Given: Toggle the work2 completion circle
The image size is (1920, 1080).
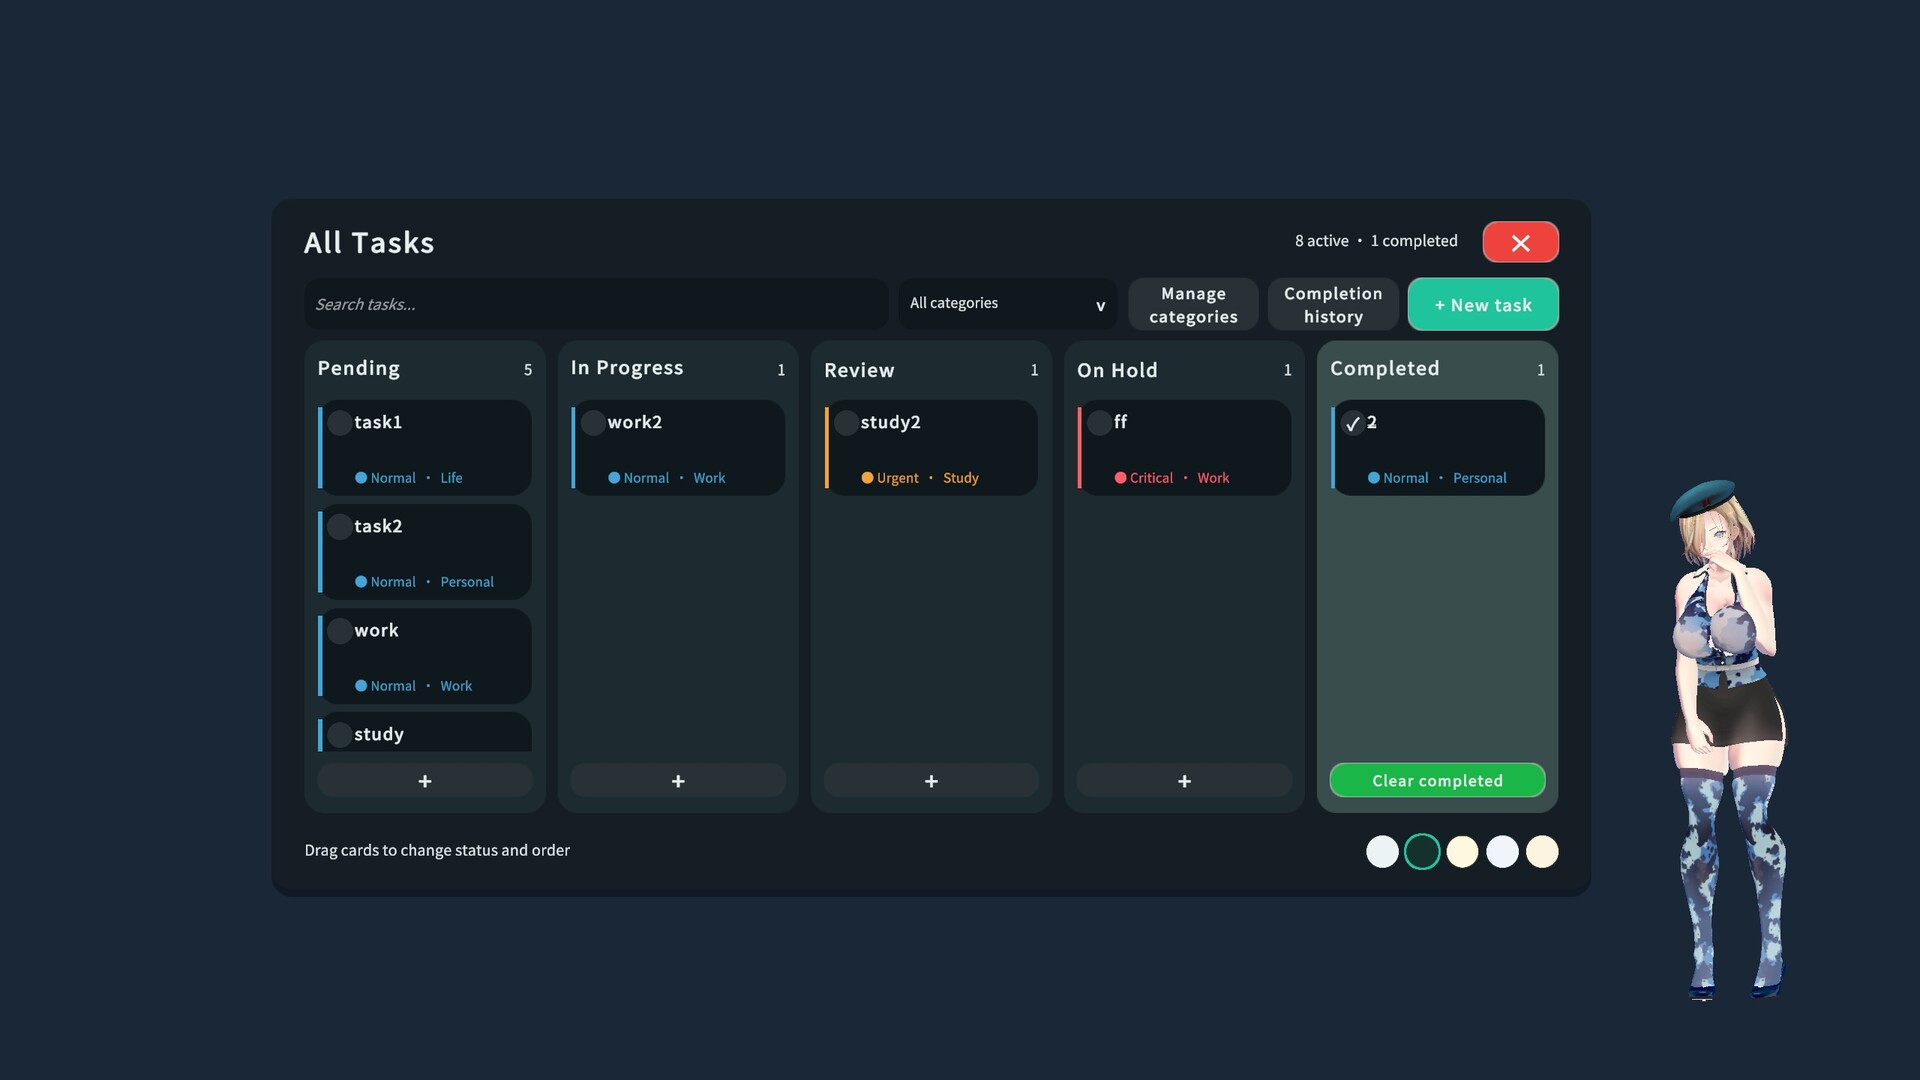Looking at the screenshot, I should click(x=593, y=423).
